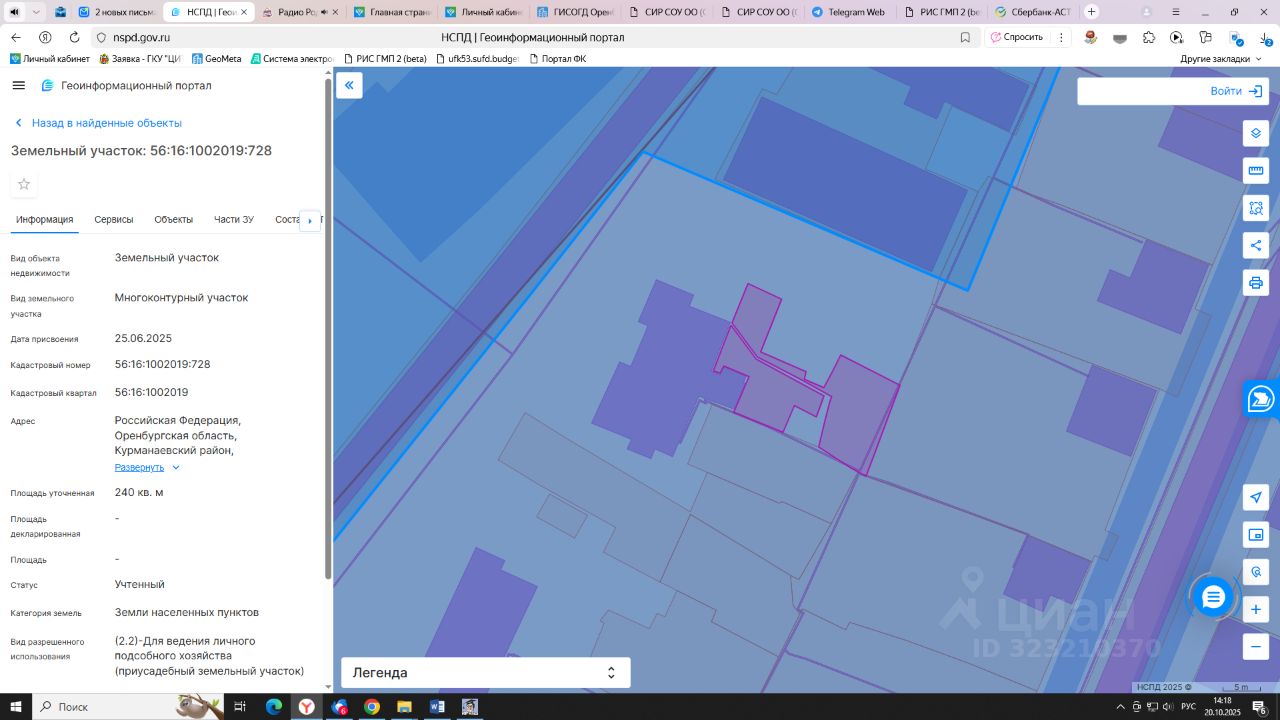This screenshot has height=720, width=1280.
Task: Open Портал ФК bookmark
Action: coord(557,59)
